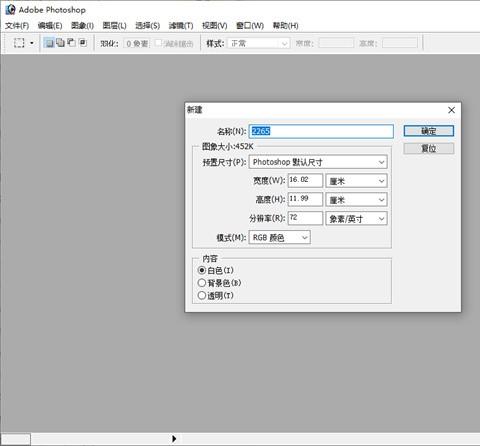Toggle the anti-alias (消除锯齿) checkbox
Screen dimensions: 480x446
pyautogui.click(x=159, y=43)
